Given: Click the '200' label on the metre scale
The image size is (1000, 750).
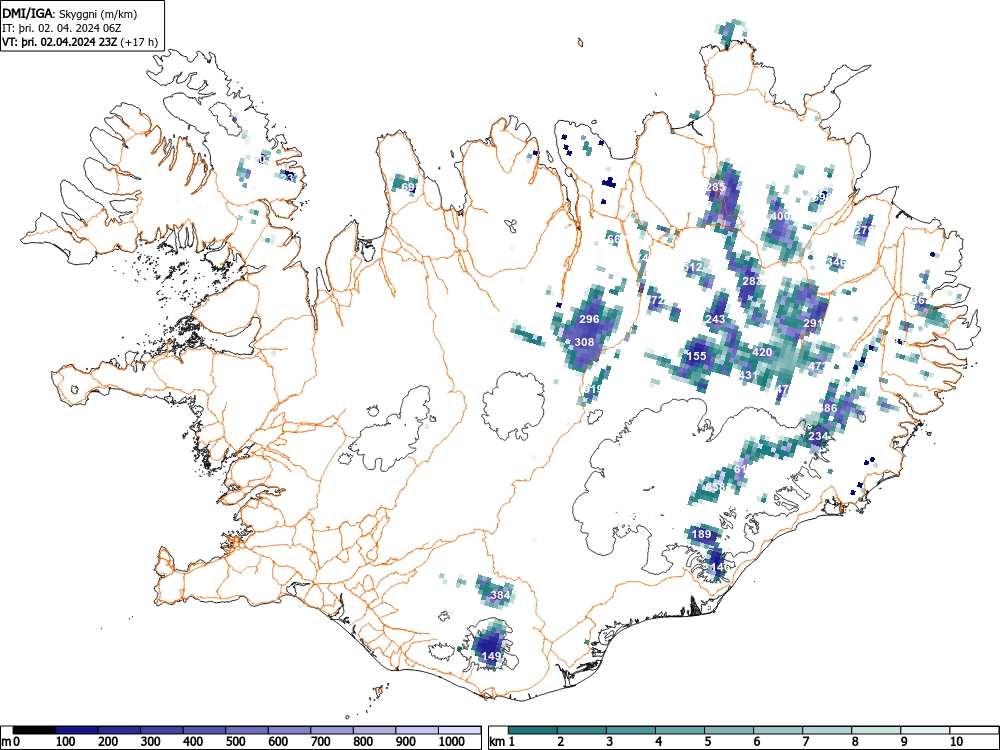Looking at the screenshot, I should (108, 742).
